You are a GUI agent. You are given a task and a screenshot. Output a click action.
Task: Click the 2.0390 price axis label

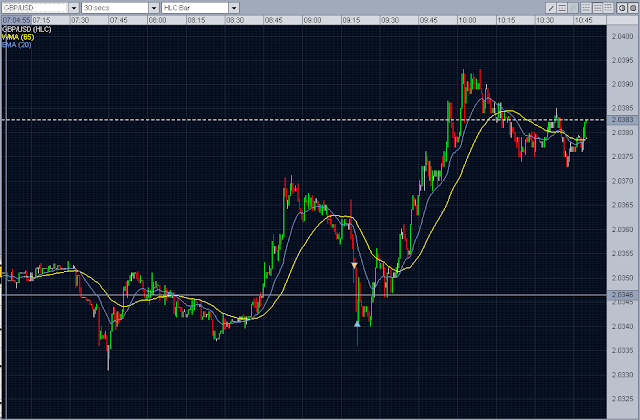point(622,84)
